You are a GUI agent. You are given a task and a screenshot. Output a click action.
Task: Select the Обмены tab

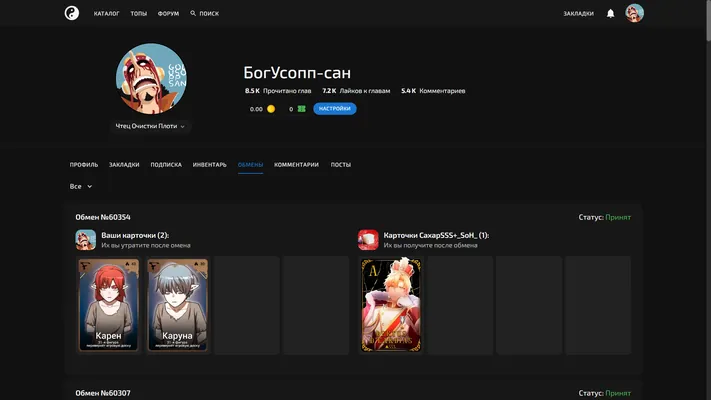tap(250, 165)
